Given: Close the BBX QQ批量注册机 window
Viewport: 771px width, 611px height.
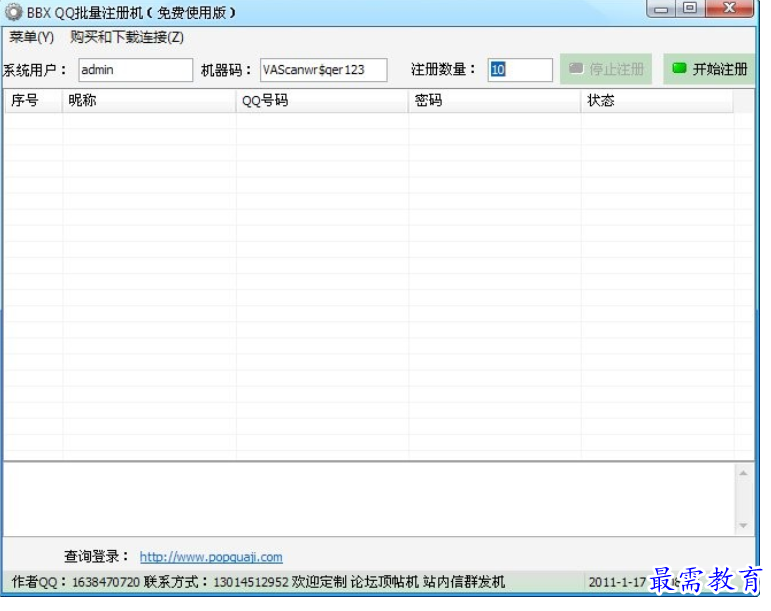Looking at the screenshot, I should [730, 9].
